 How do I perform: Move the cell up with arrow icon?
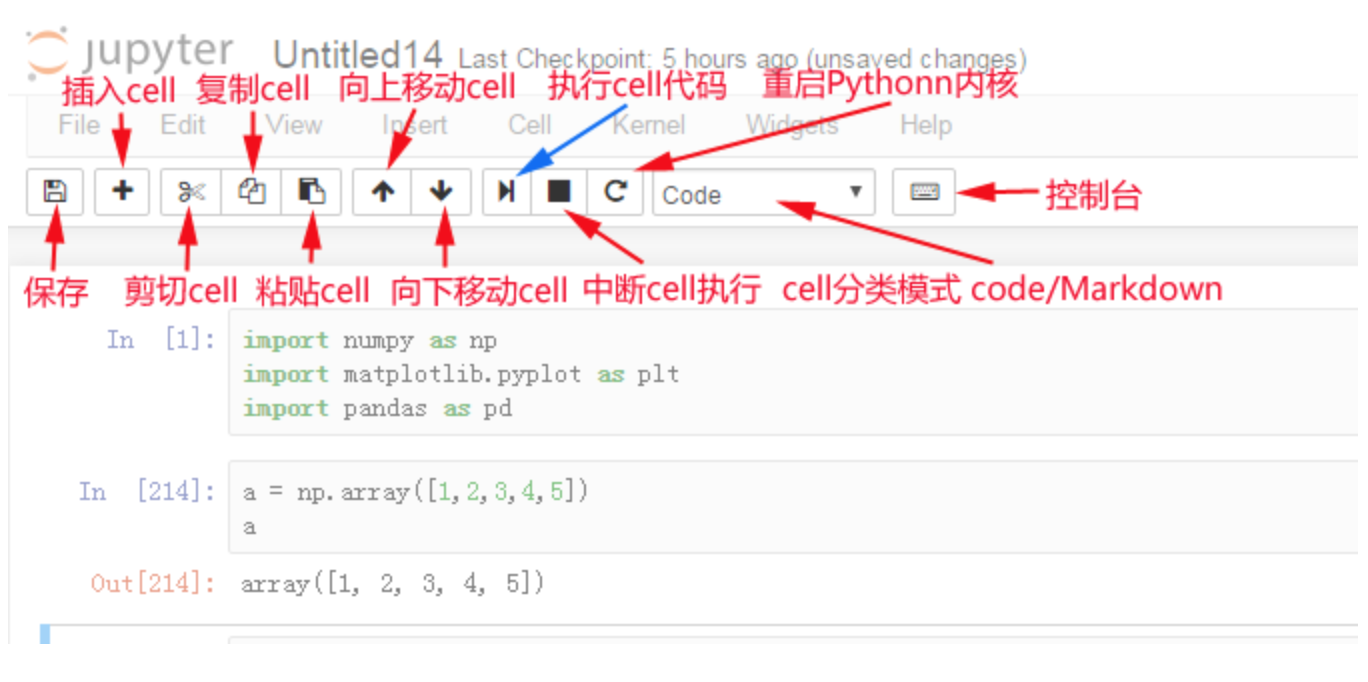(x=383, y=191)
